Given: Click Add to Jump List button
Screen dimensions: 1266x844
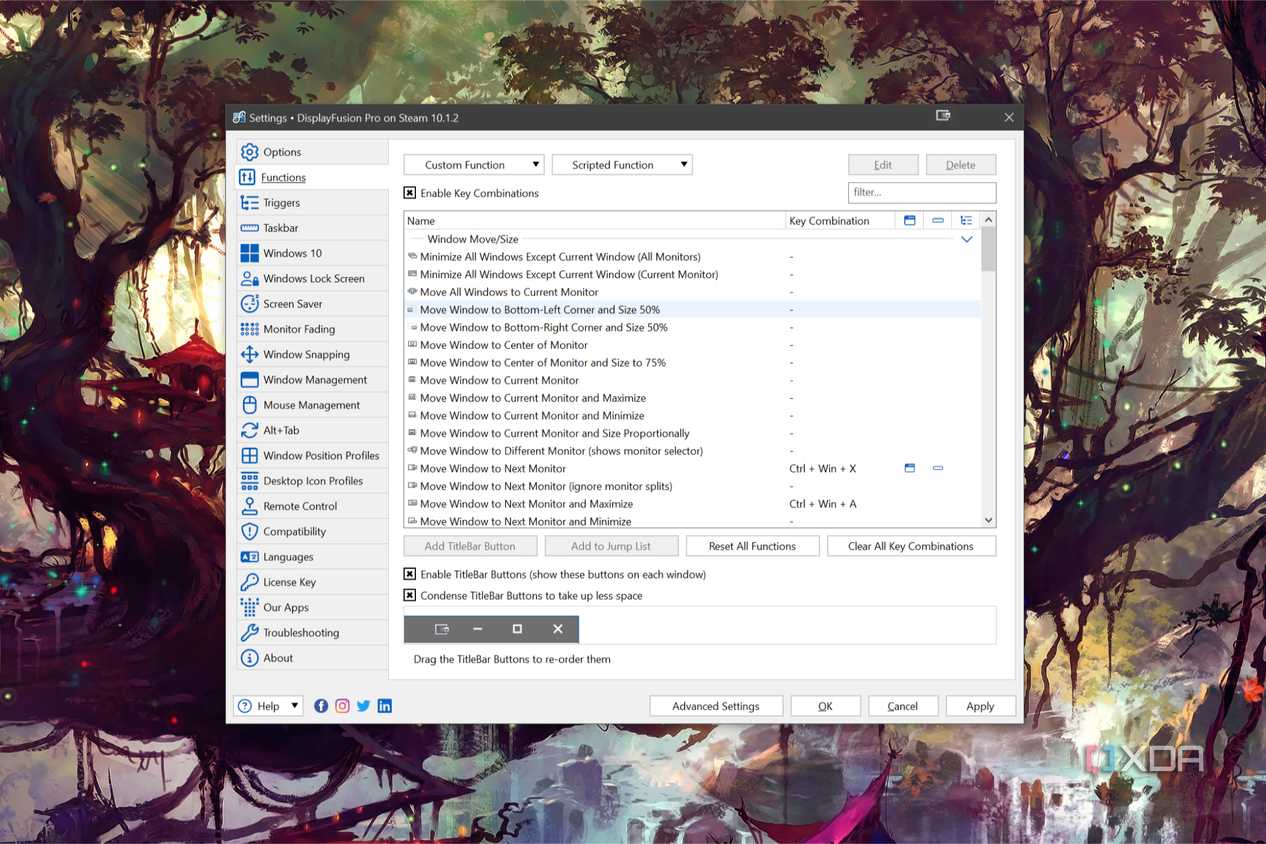Looking at the screenshot, I should click(x=611, y=546).
